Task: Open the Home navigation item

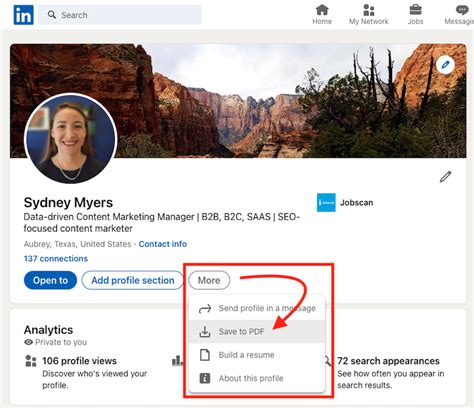Action: tap(322, 15)
